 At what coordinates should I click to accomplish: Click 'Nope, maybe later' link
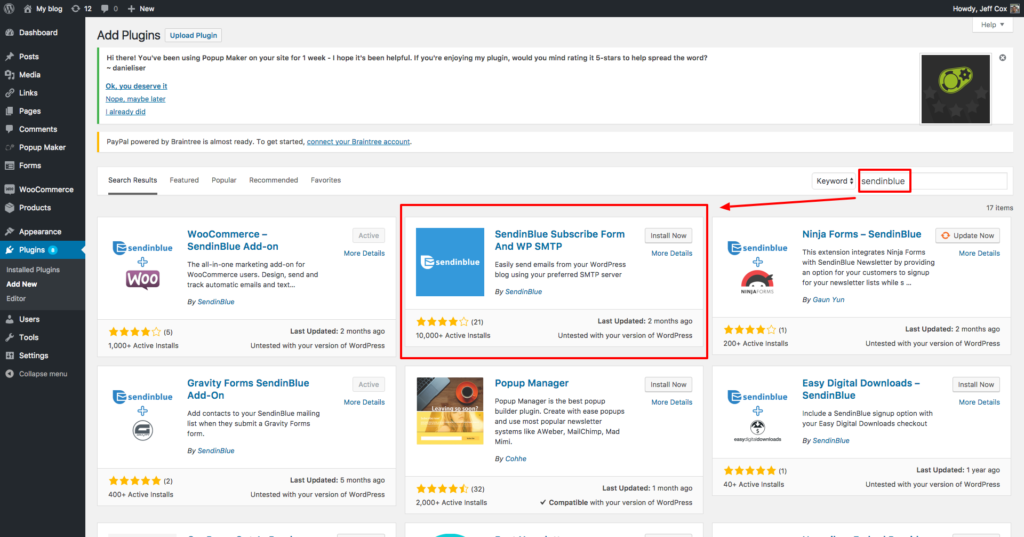[135, 99]
